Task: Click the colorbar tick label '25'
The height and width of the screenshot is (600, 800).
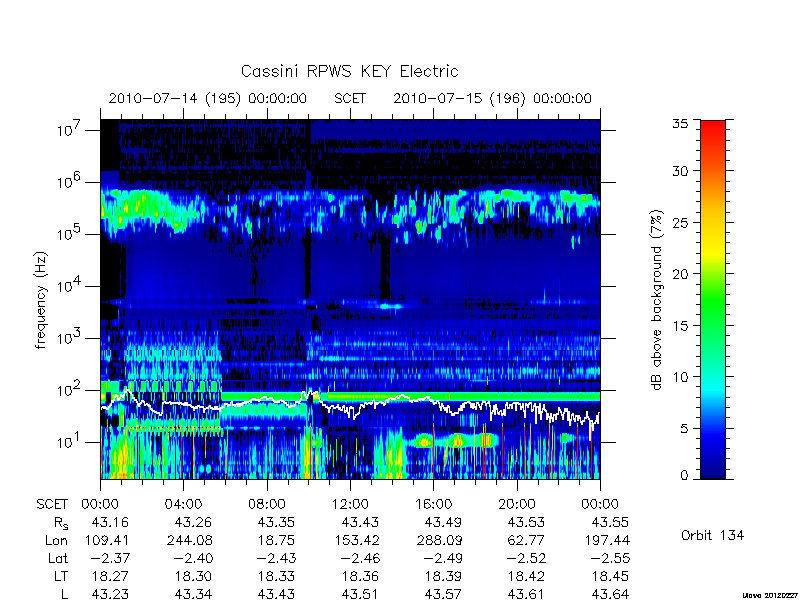Action: (x=680, y=222)
